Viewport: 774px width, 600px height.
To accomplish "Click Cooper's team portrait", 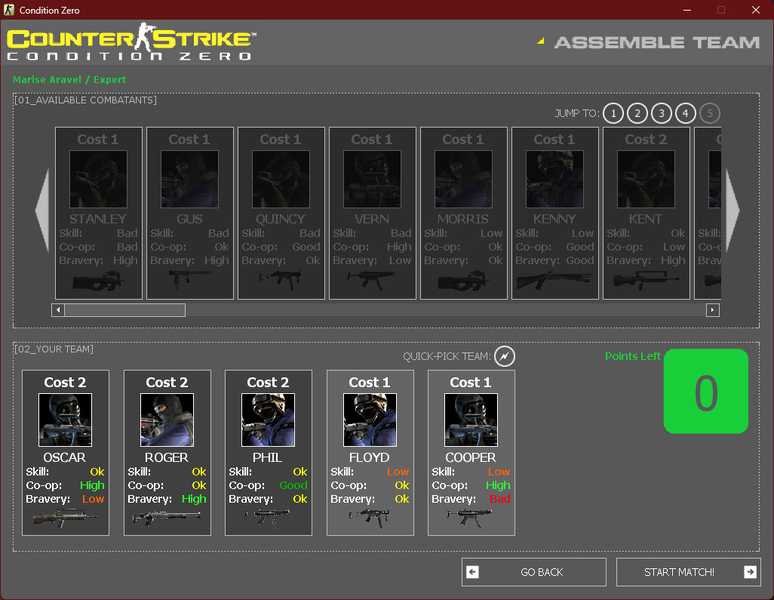I will pos(471,420).
